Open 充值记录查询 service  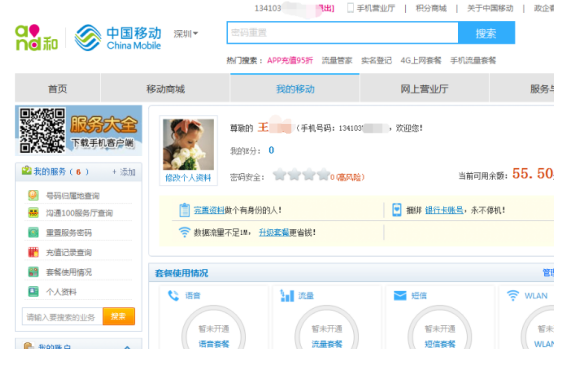(x=69, y=252)
